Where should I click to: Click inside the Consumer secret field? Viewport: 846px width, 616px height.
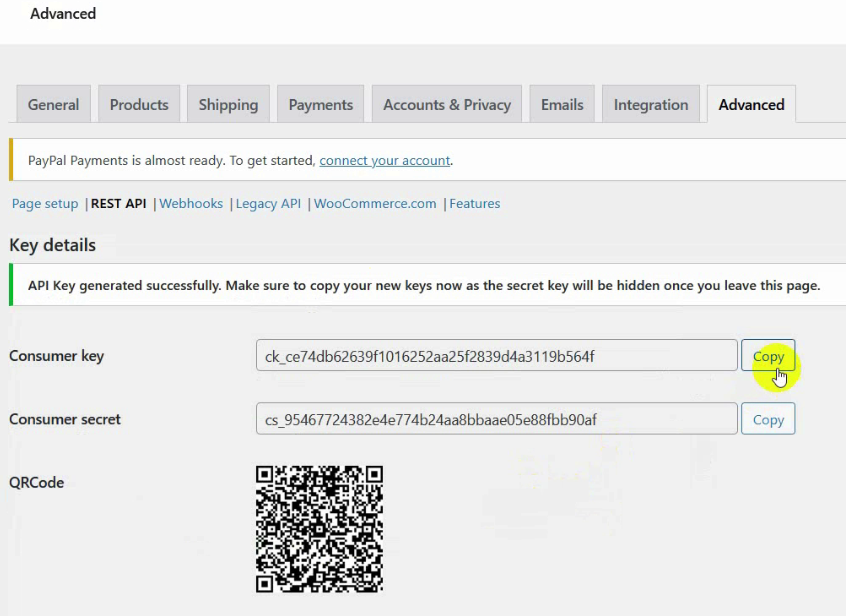[x=496, y=419]
